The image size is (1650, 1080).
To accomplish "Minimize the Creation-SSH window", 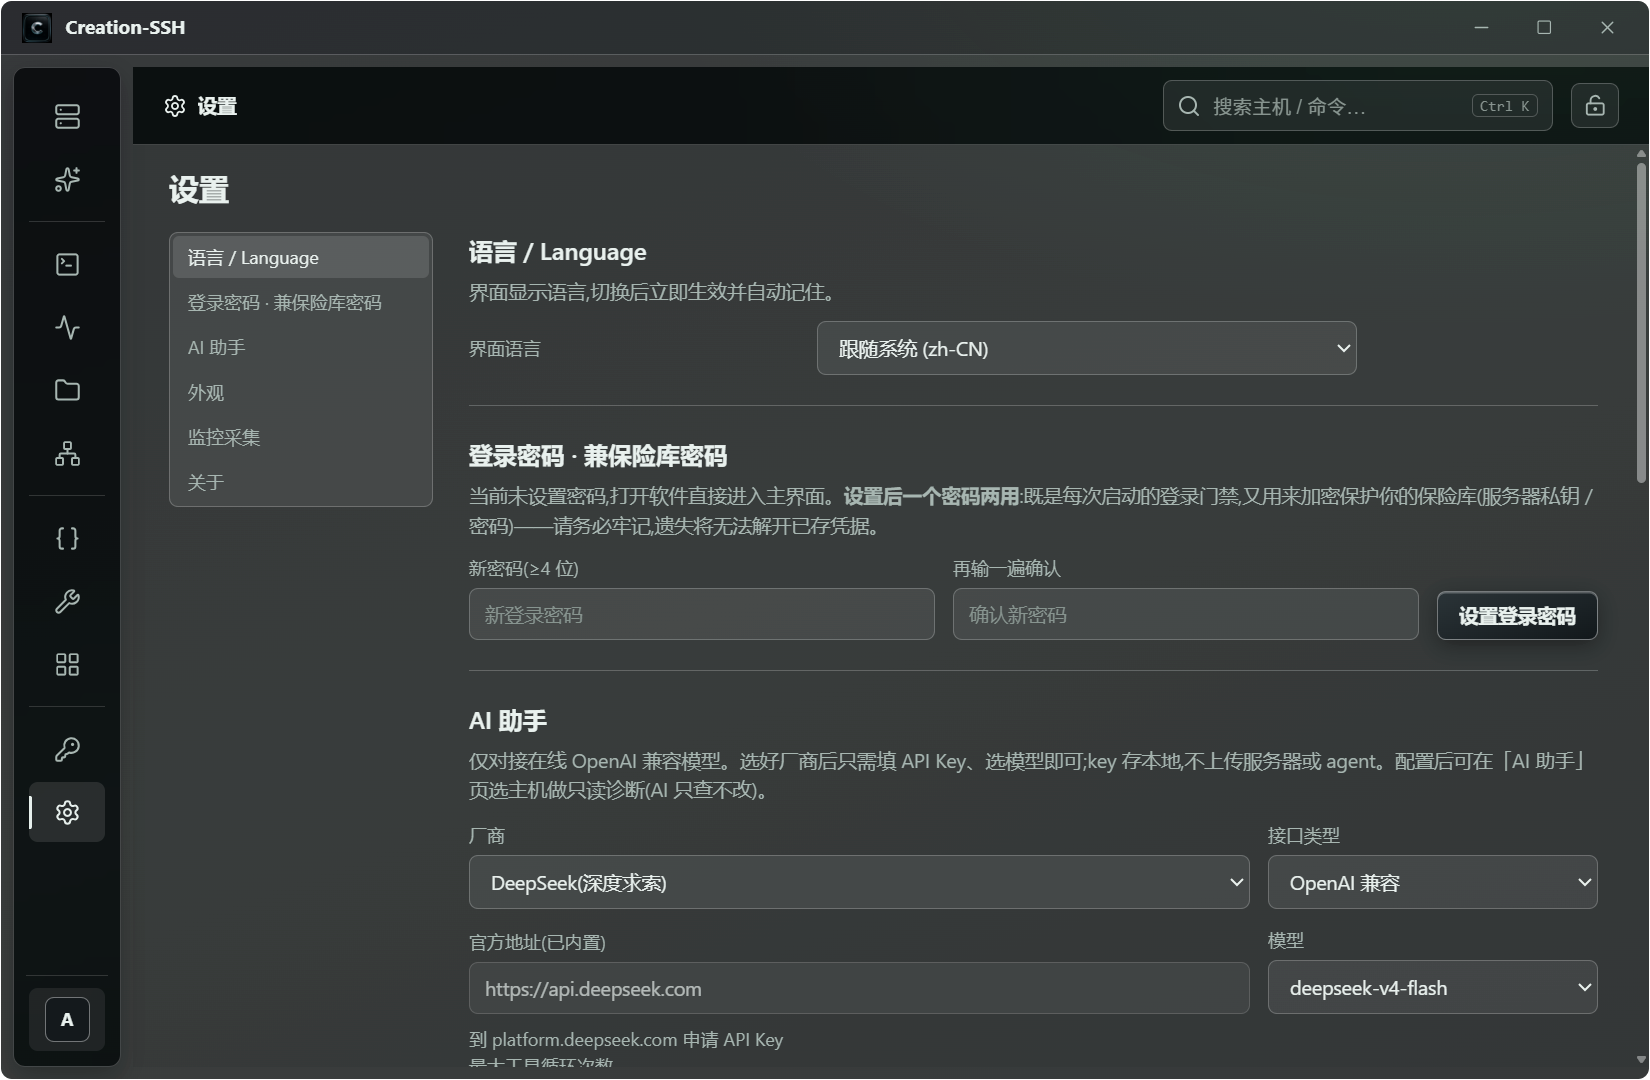I will click(x=1481, y=27).
